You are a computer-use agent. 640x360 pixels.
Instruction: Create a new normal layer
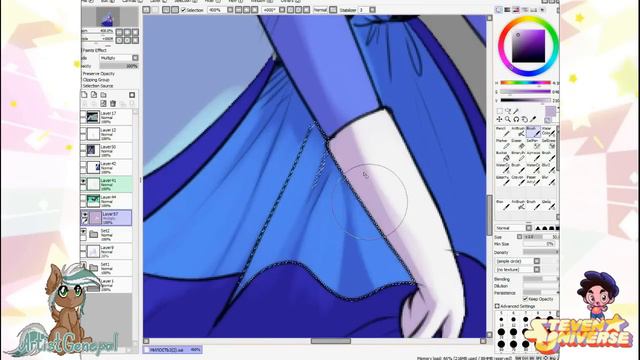coord(84,95)
